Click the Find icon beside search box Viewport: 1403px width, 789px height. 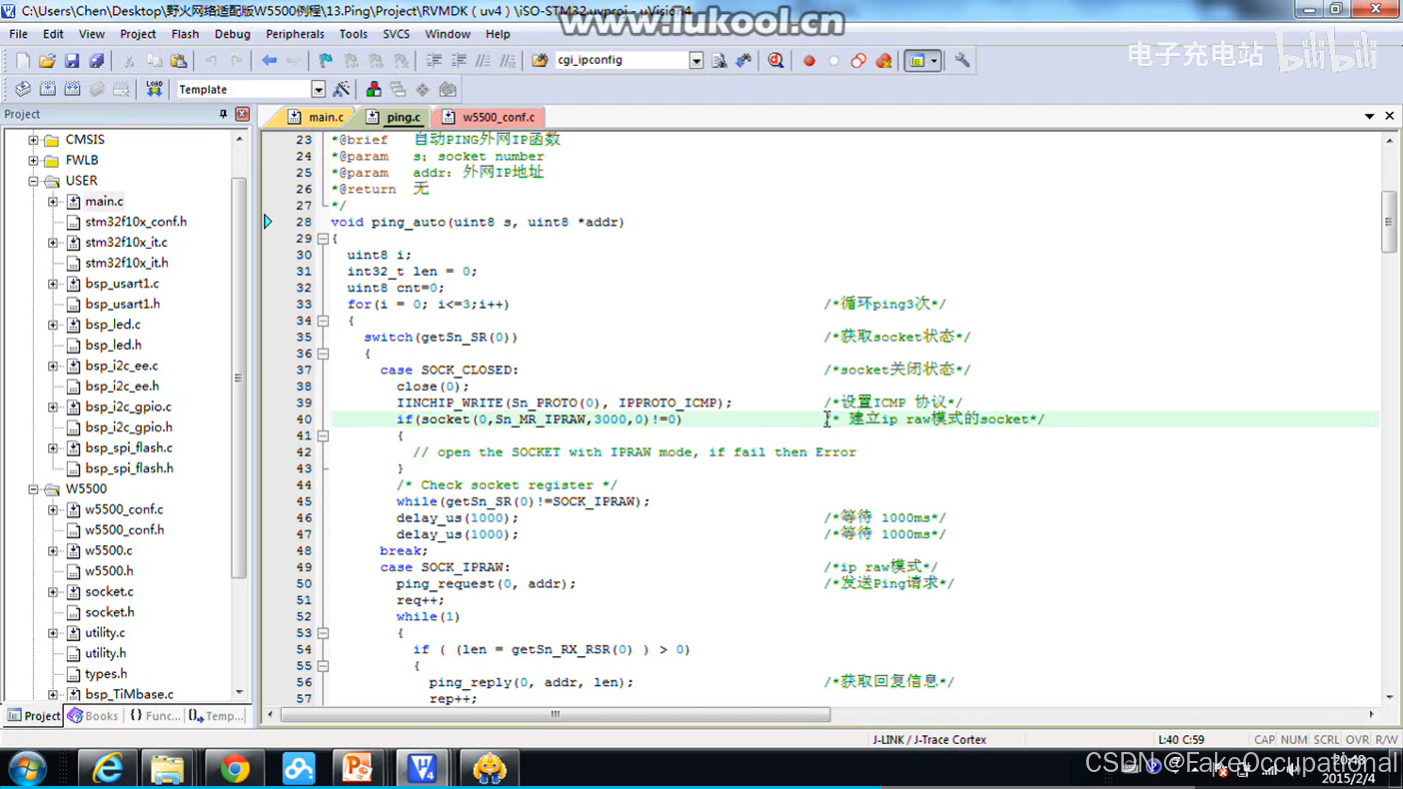point(719,61)
